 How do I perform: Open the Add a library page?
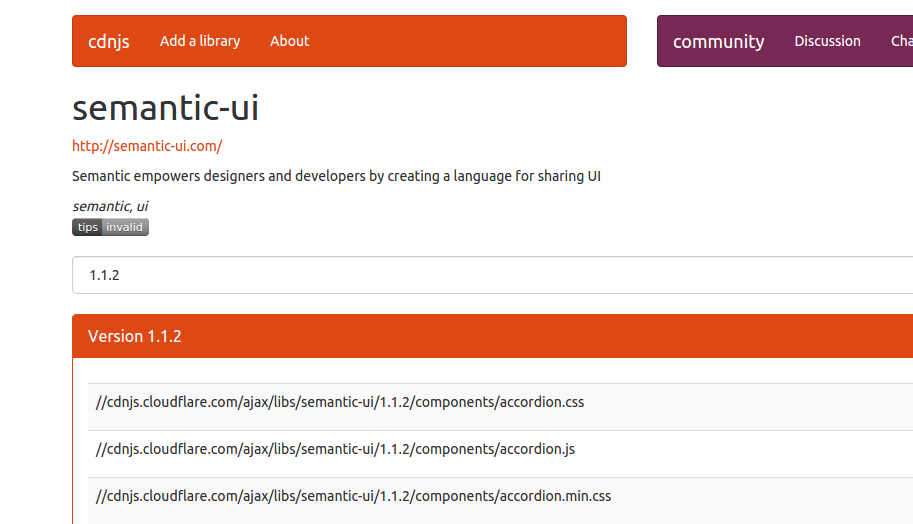click(x=200, y=41)
